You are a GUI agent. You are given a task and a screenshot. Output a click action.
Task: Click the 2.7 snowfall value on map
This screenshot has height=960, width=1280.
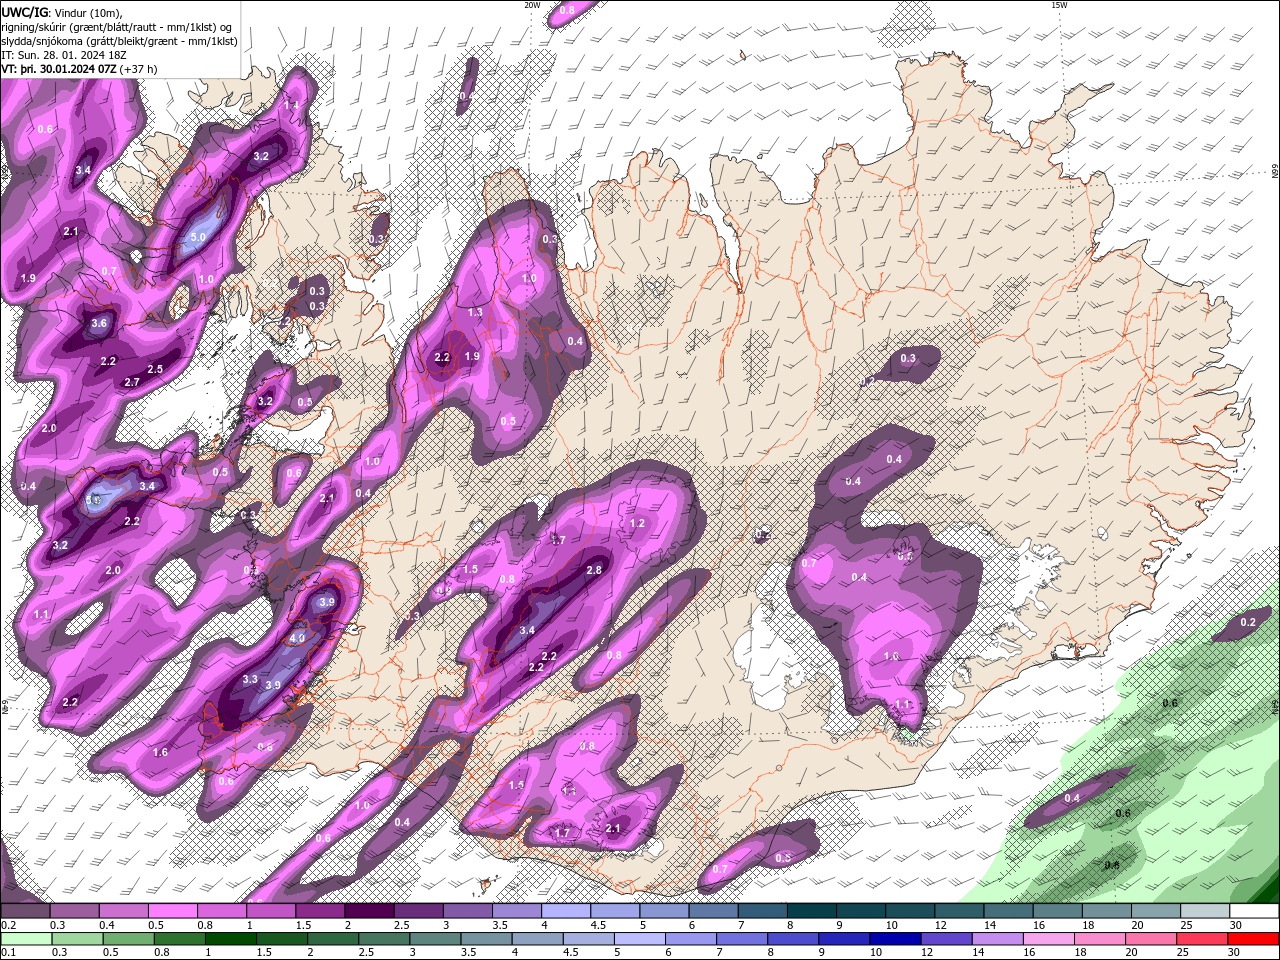click(x=132, y=382)
